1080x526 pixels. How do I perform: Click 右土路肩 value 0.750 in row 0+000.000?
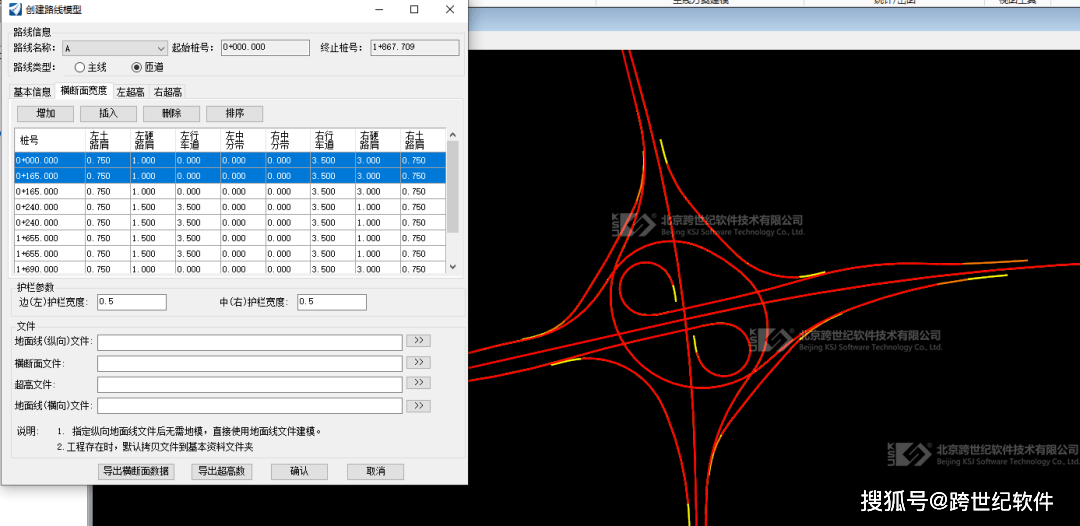423,160
